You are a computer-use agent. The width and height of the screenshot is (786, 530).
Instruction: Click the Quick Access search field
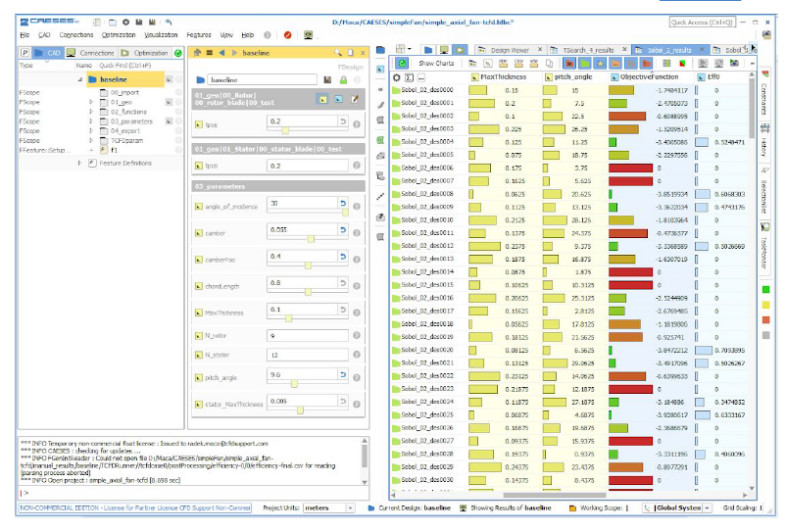click(x=702, y=22)
